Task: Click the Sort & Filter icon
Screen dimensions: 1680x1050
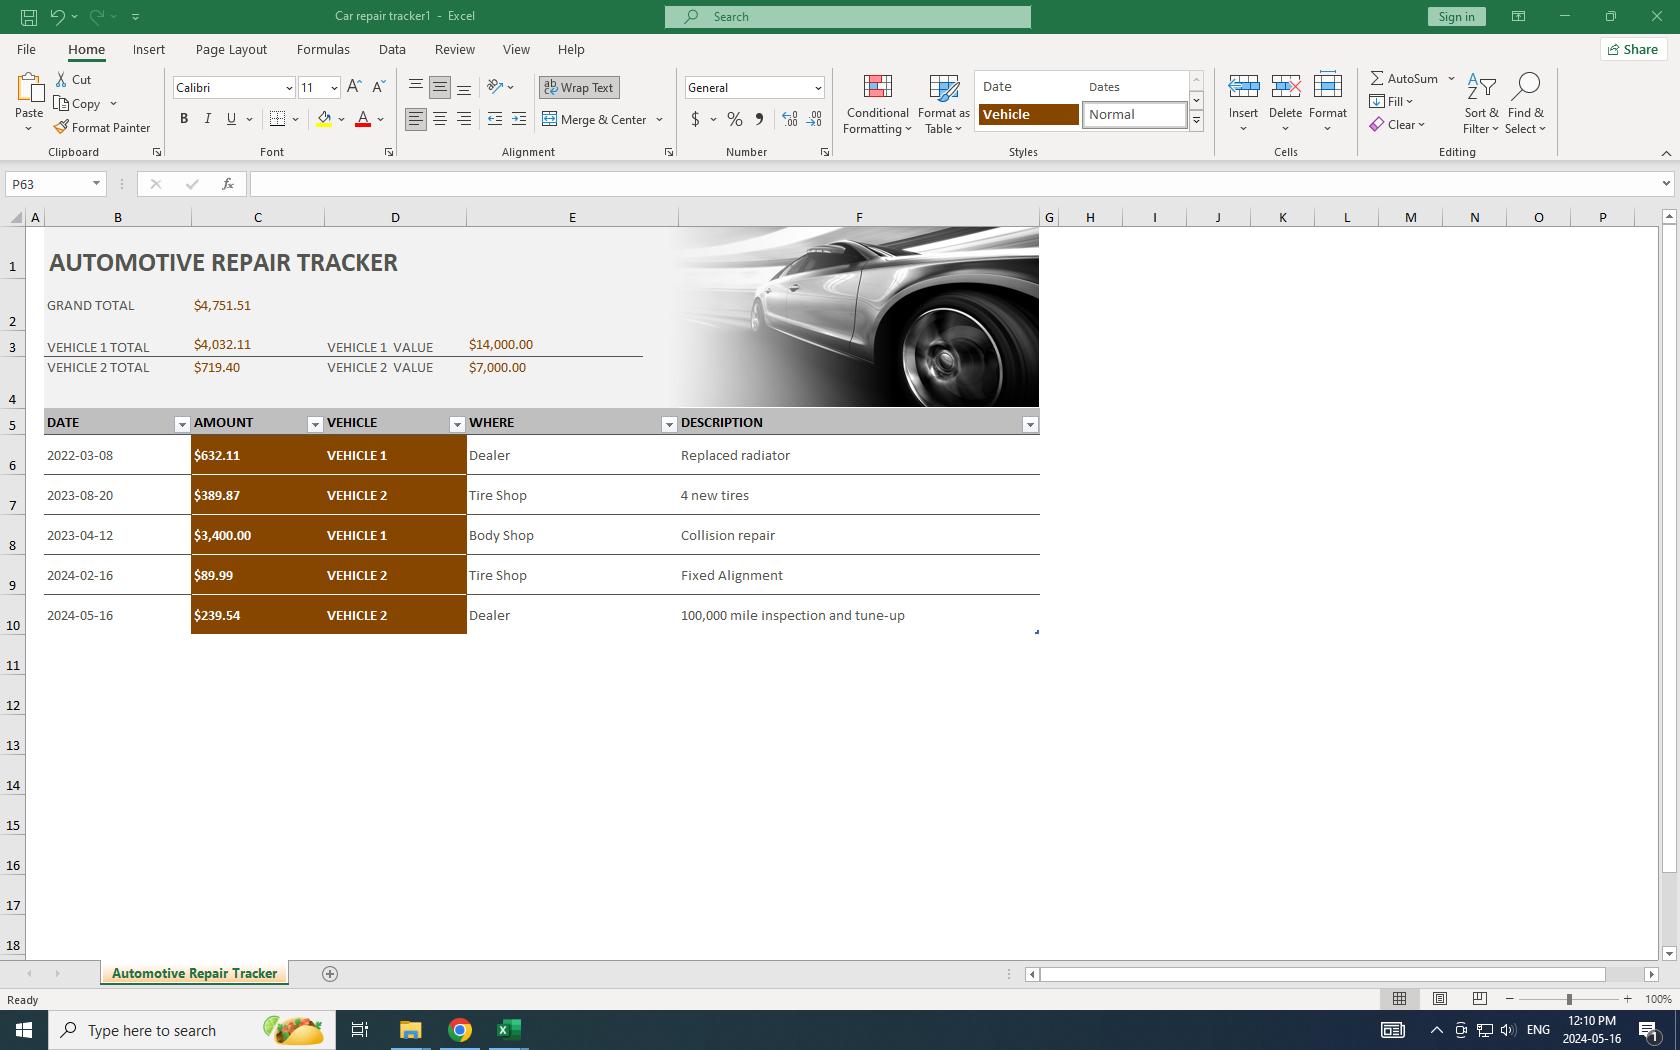Action: coord(1480,88)
